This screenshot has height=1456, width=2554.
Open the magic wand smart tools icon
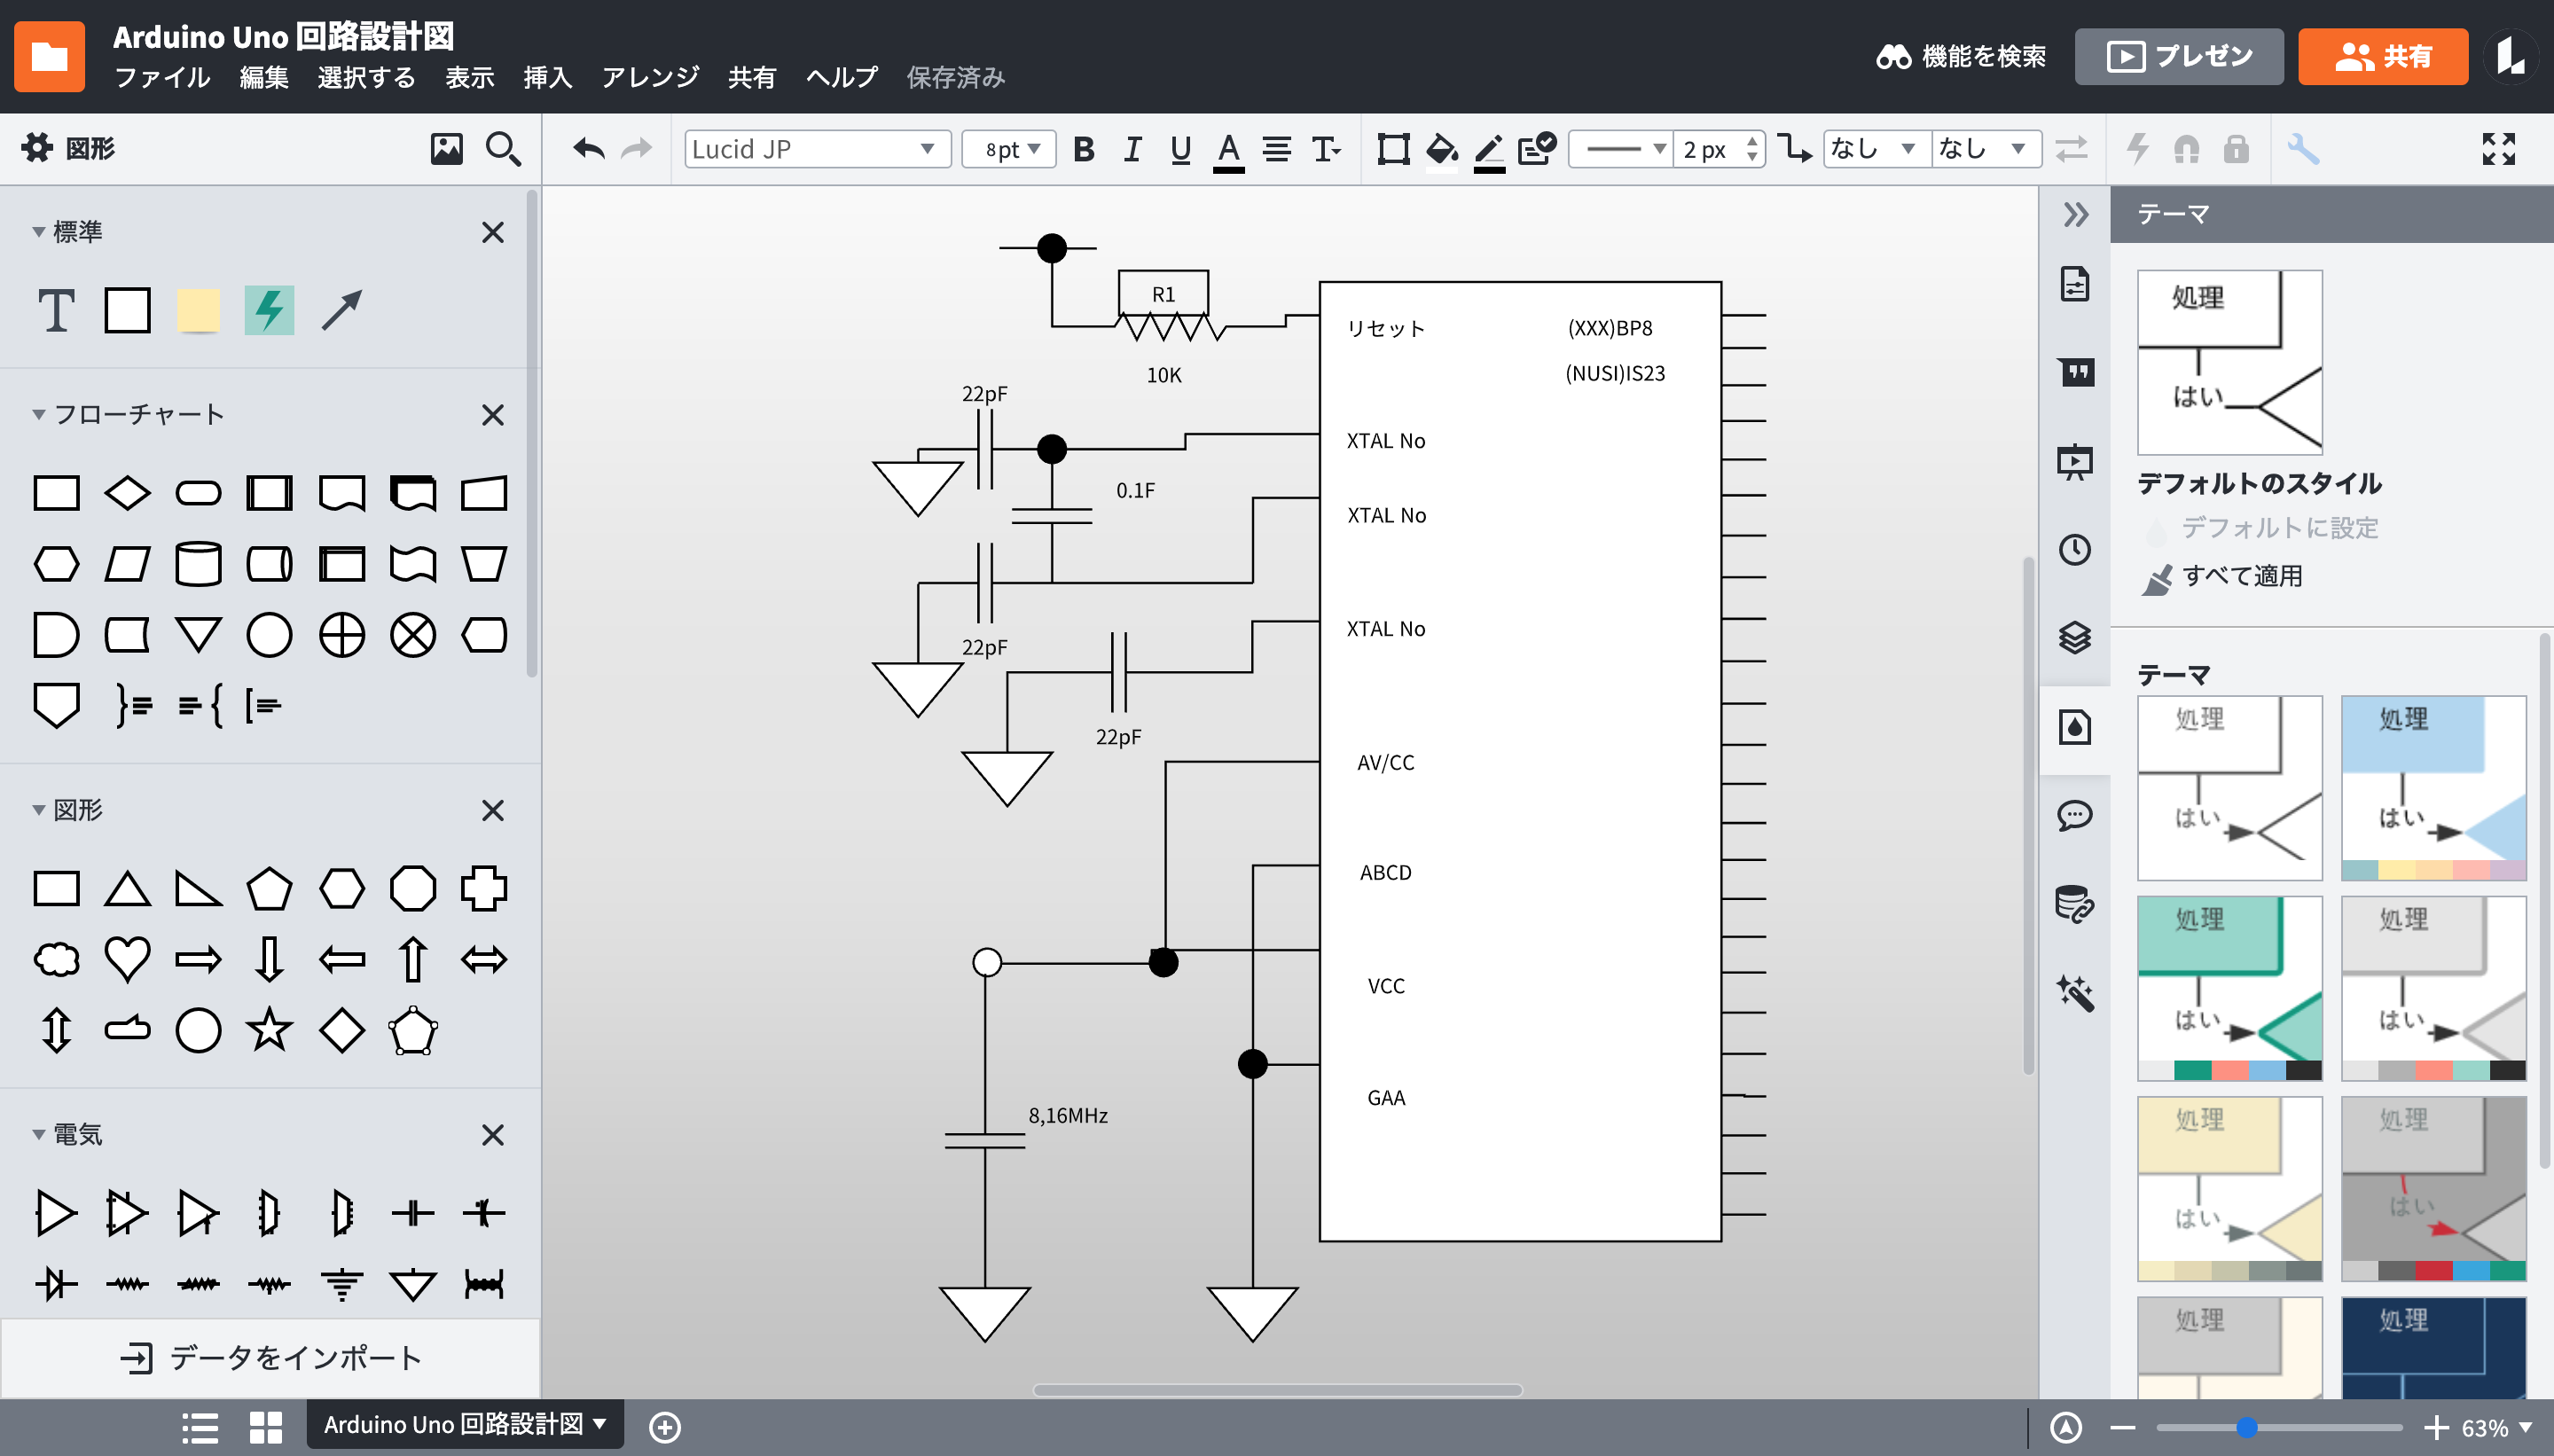[2074, 992]
